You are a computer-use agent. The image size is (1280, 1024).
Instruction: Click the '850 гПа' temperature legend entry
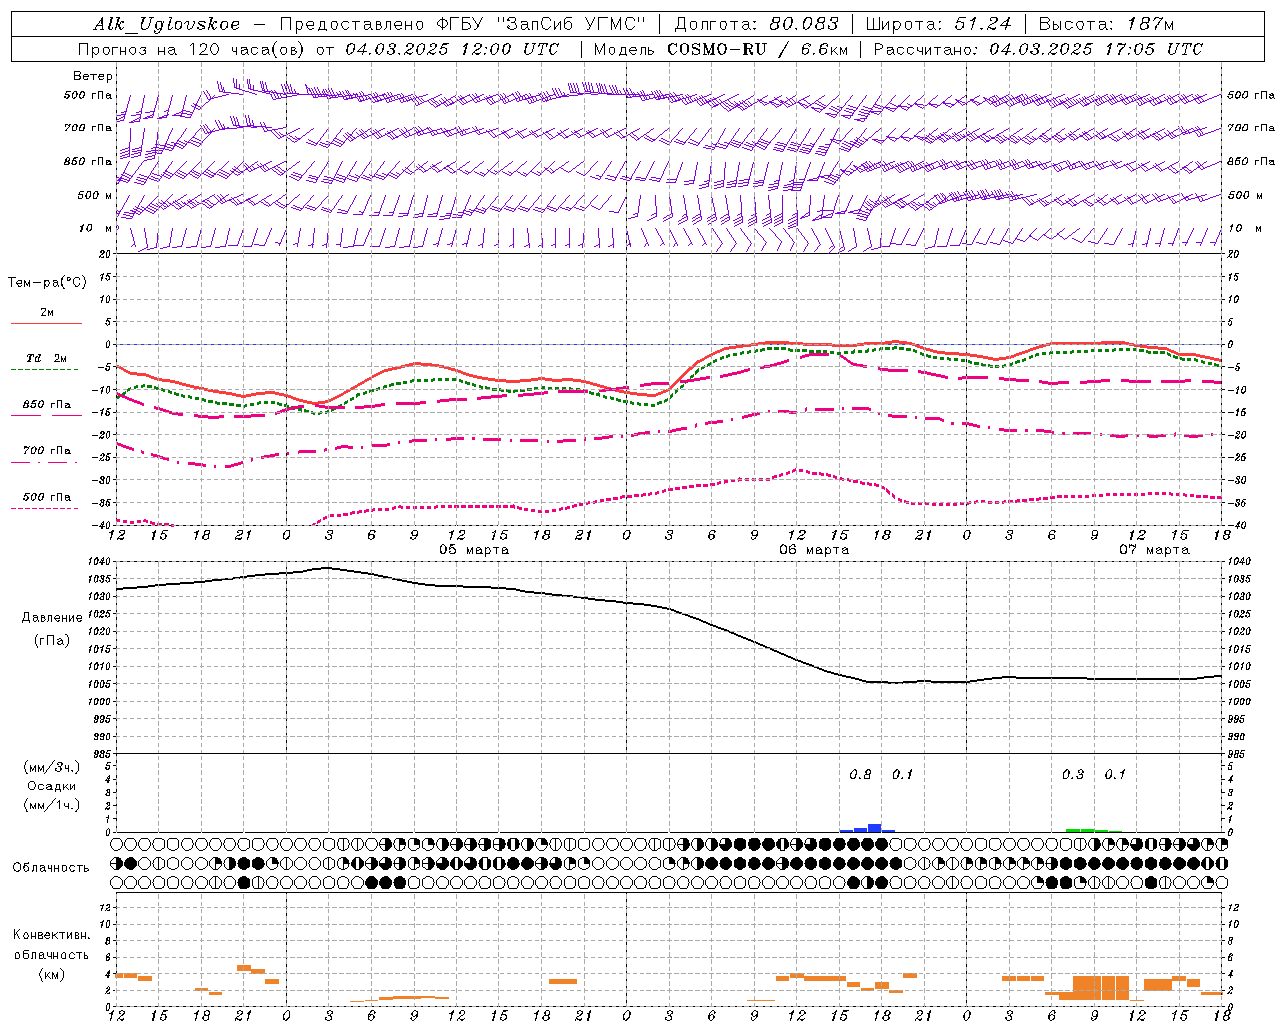[46, 408]
